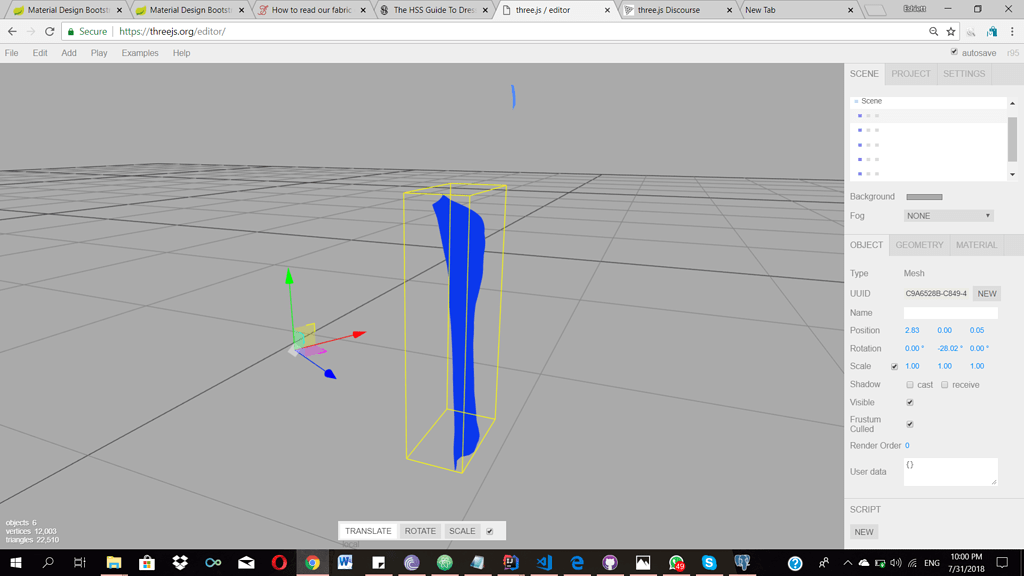The height and width of the screenshot is (576, 1024).
Task: Open the Fog dropdown set to NONE
Action: click(948, 215)
